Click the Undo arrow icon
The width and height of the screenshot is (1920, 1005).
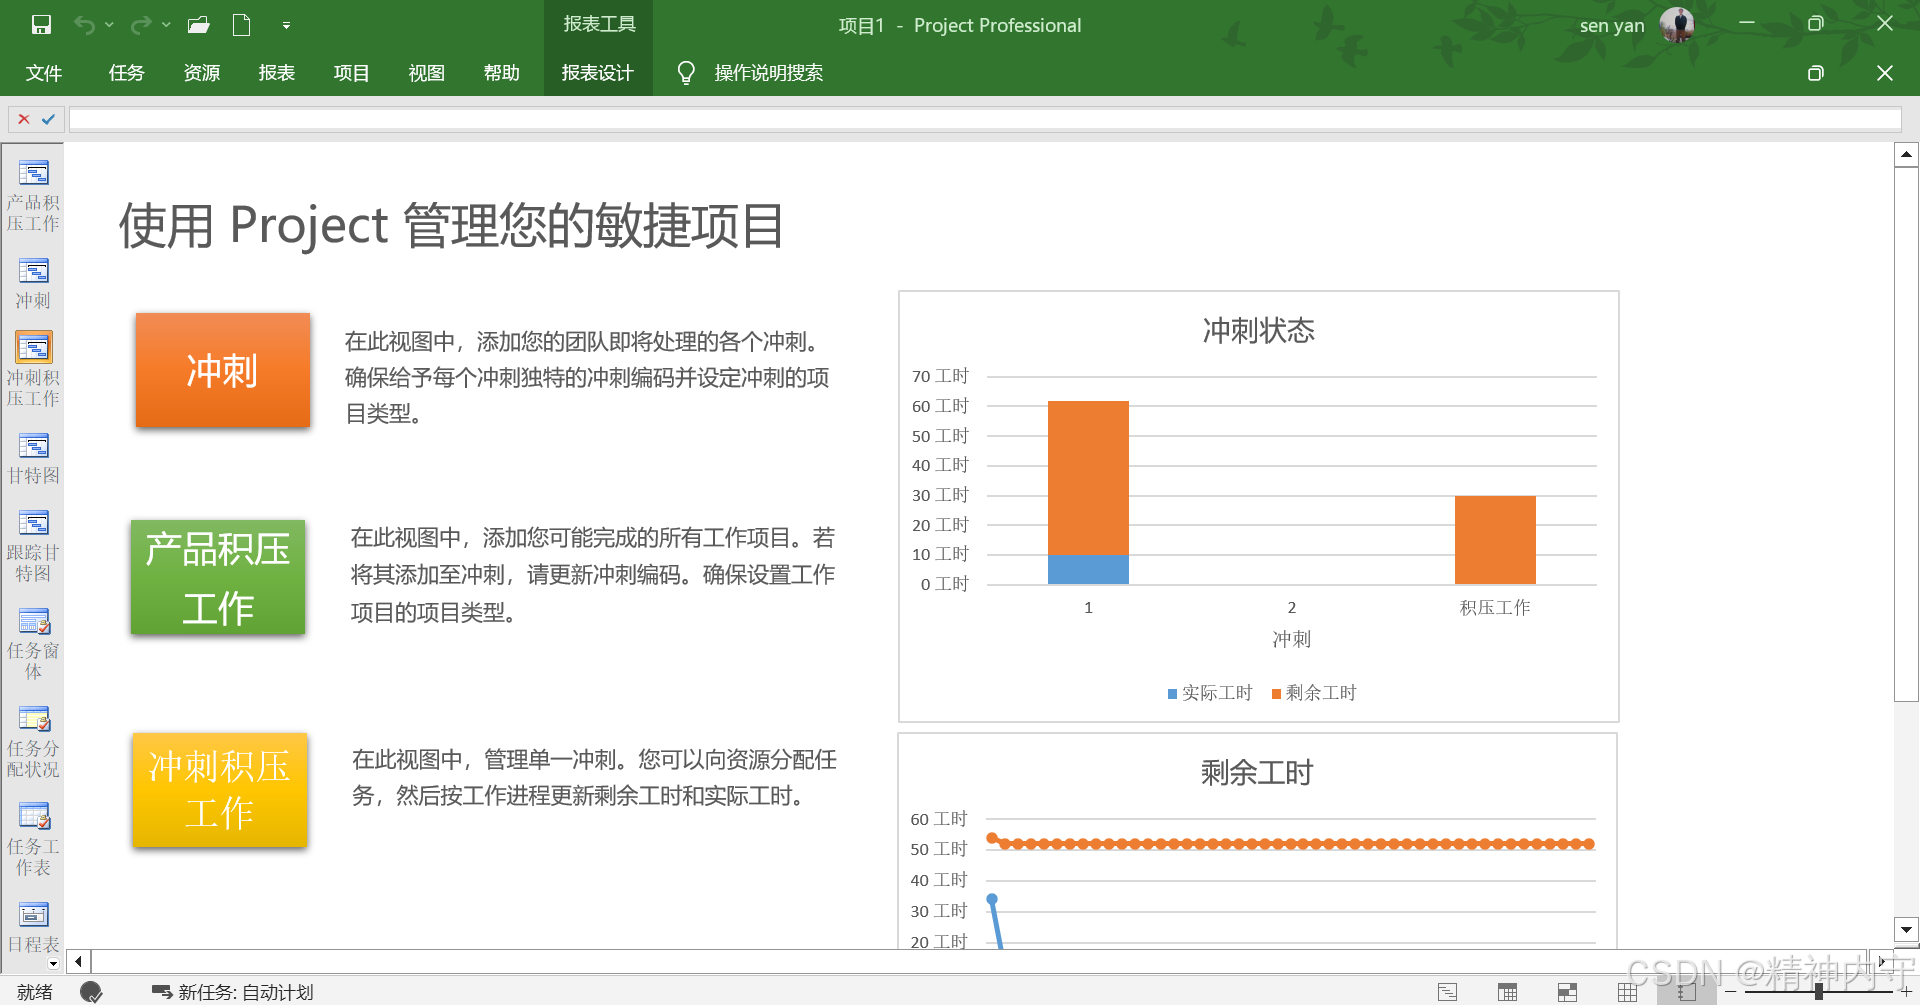84,25
